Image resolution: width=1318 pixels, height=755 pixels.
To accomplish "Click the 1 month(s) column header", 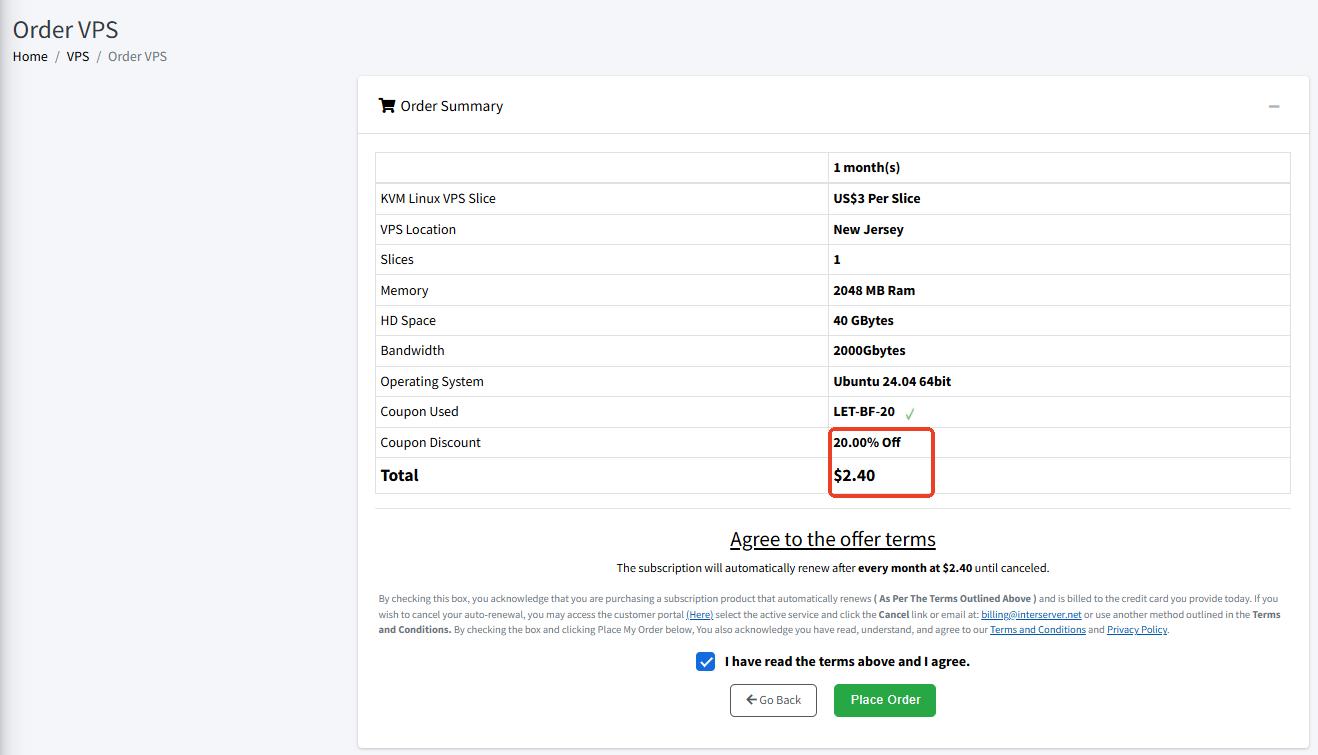I will pos(866,167).
